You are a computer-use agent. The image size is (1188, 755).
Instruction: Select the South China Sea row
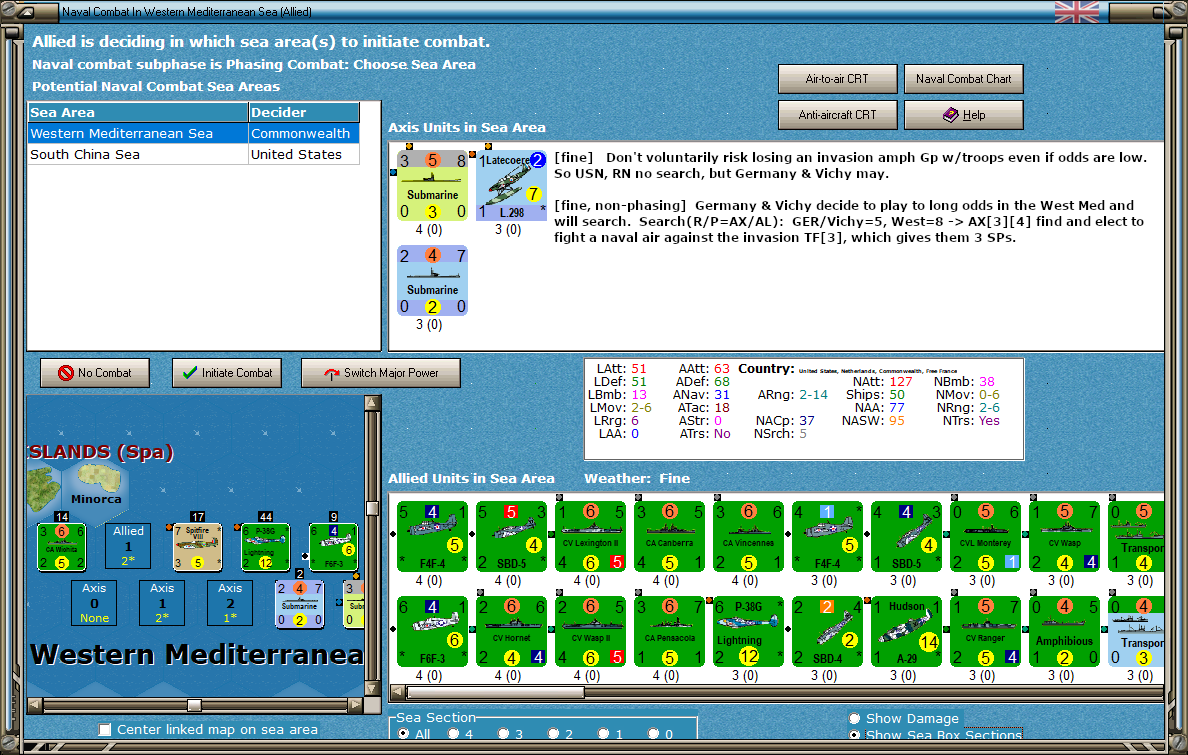point(193,155)
